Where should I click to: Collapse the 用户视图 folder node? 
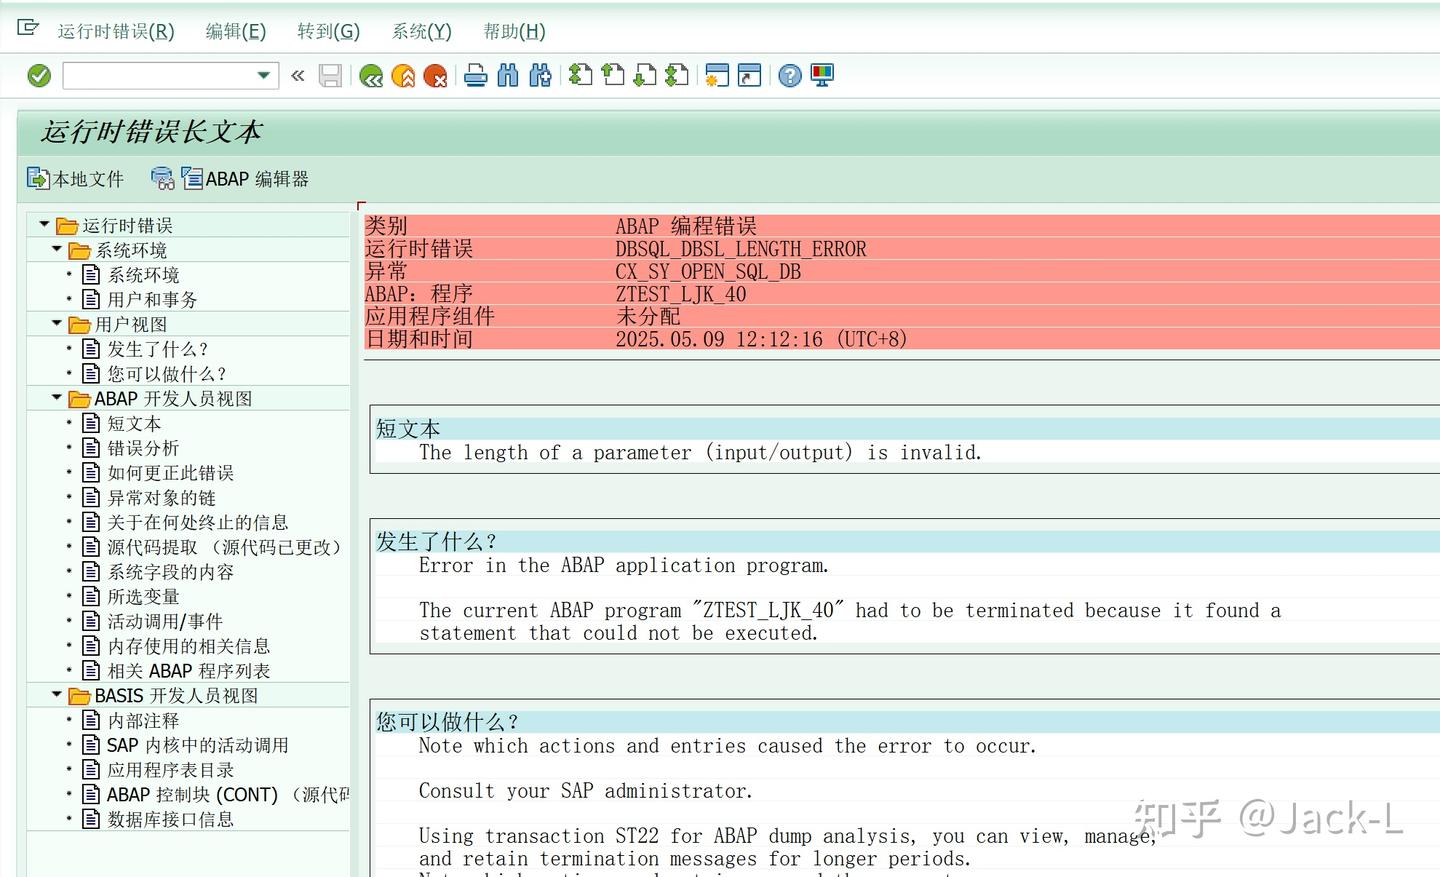(57, 324)
